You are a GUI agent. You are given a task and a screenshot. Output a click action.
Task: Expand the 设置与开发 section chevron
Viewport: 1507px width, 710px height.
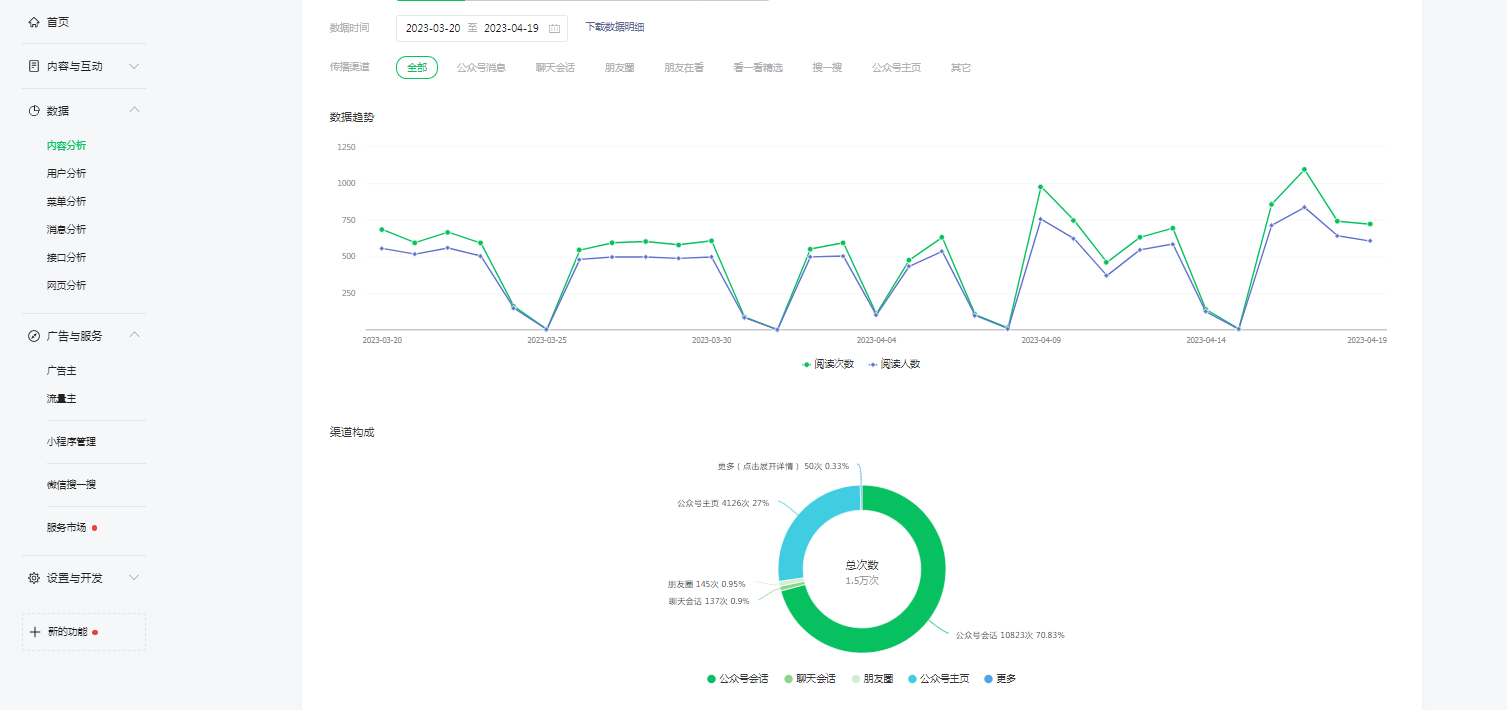tap(135, 578)
